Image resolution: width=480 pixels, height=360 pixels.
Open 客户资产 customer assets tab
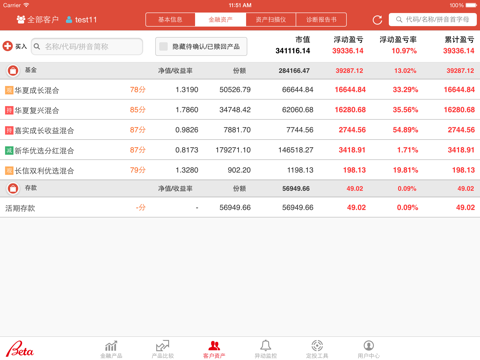214,349
